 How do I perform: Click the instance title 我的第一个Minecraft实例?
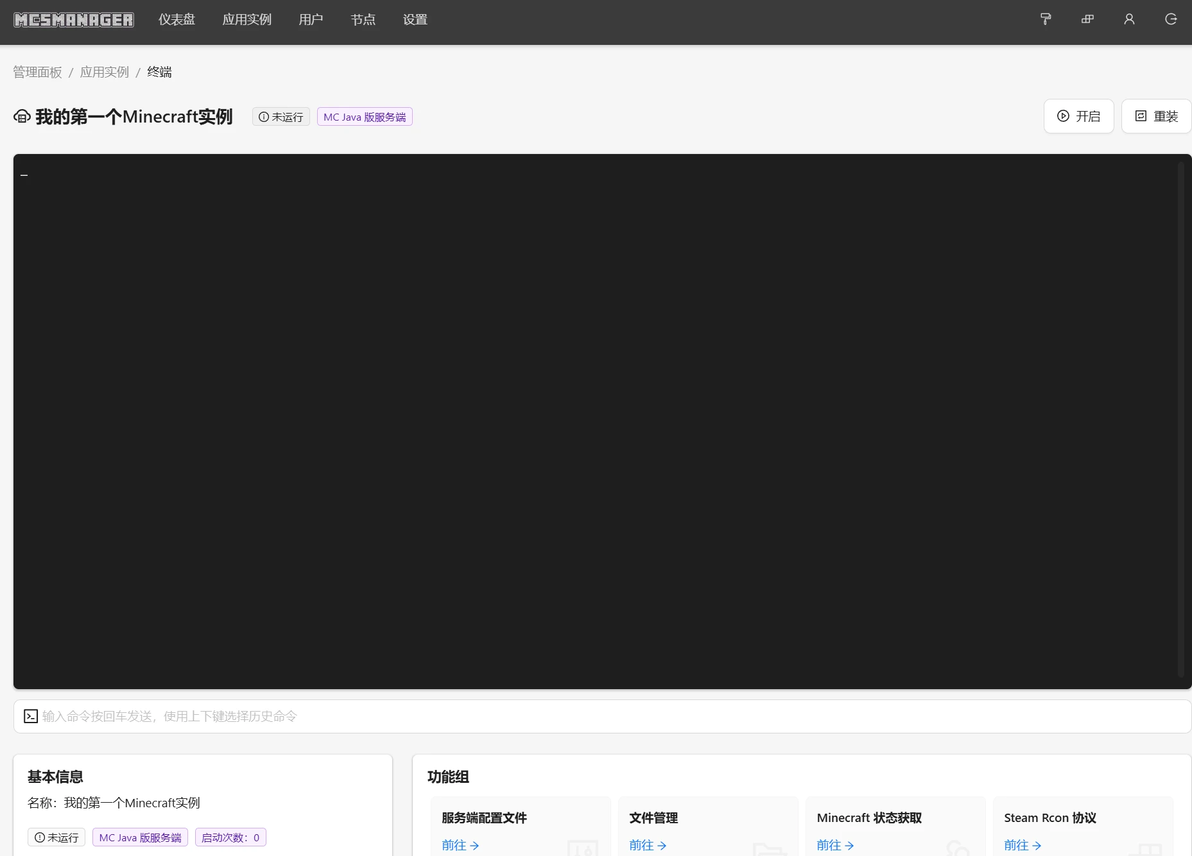coord(134,116)
